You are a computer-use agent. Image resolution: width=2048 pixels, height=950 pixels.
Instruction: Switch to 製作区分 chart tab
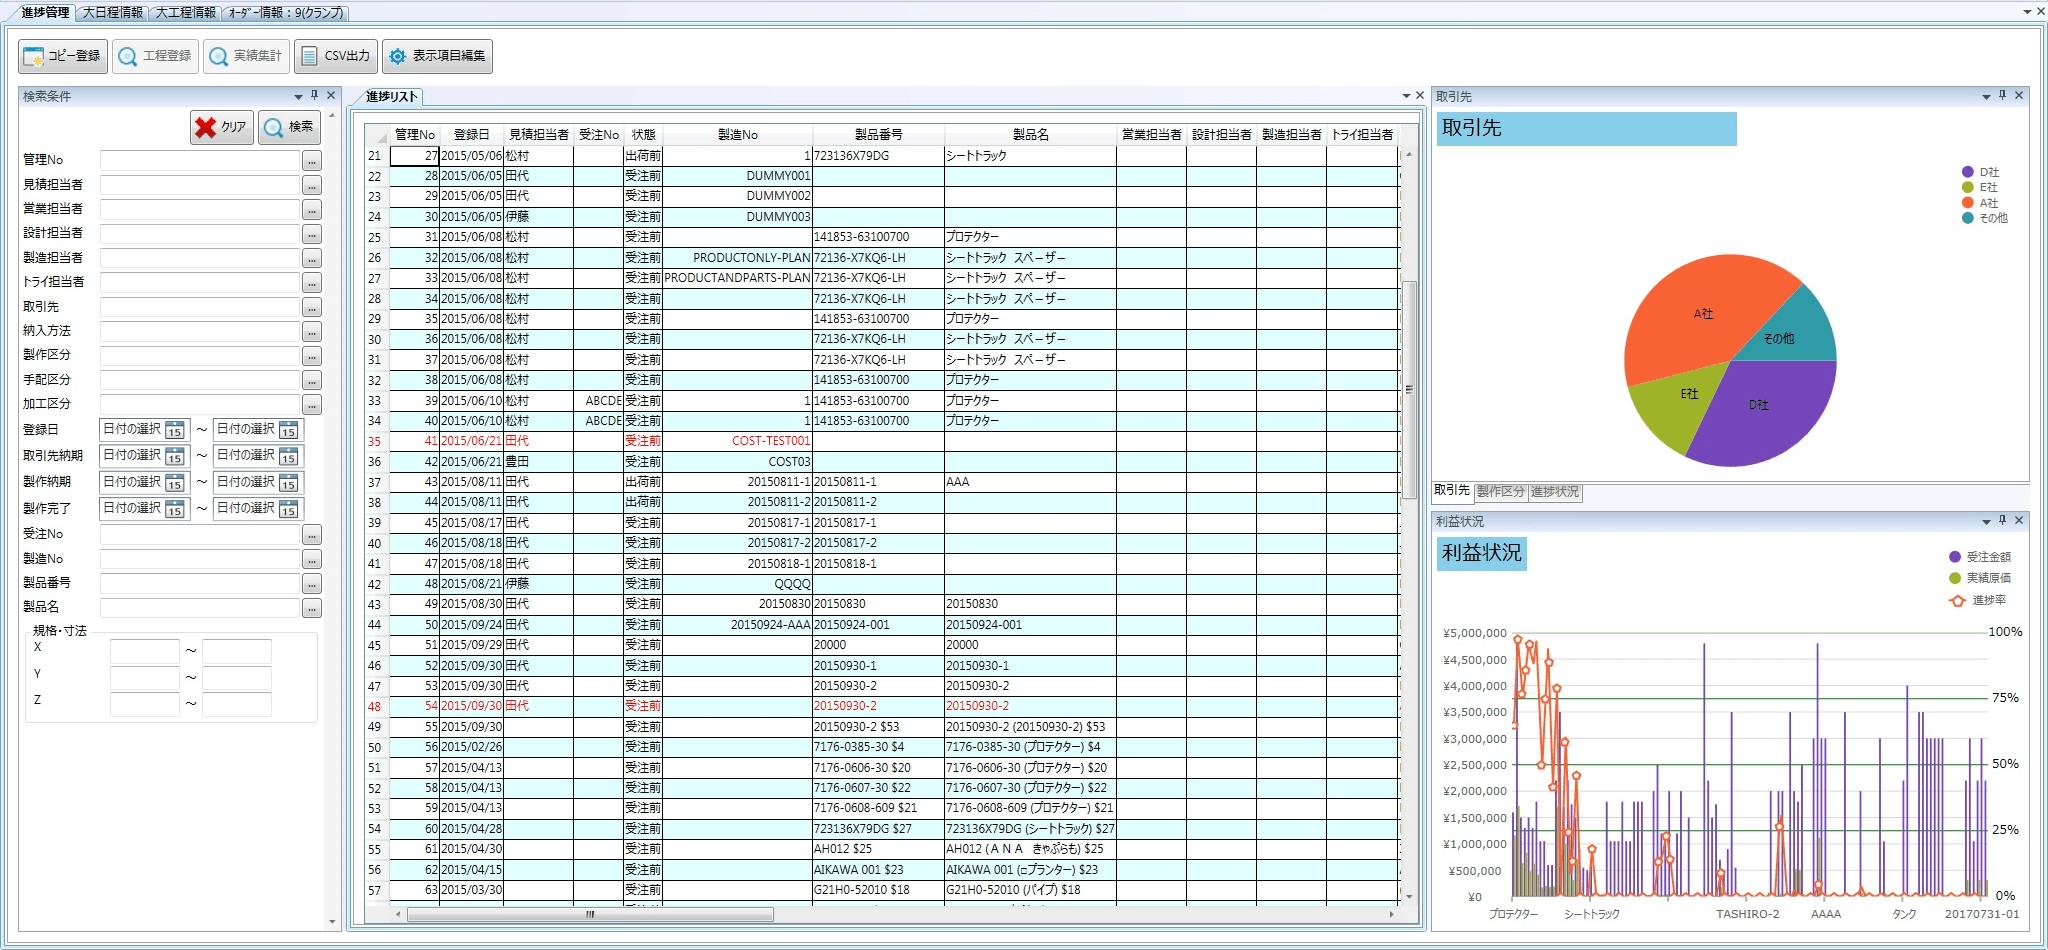click(x=1500, y=492)
